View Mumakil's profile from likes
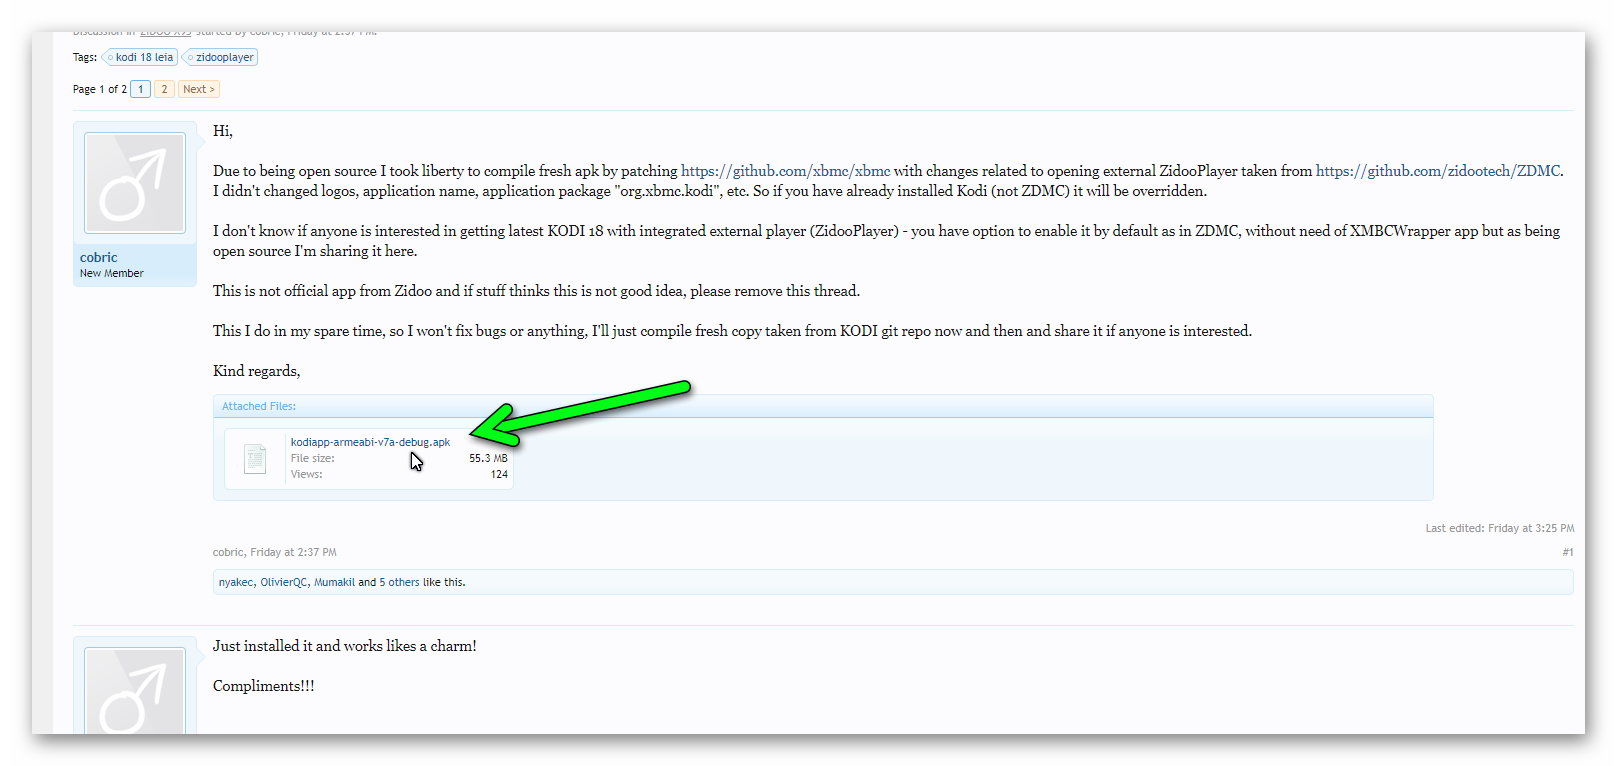 pos(334,582)
